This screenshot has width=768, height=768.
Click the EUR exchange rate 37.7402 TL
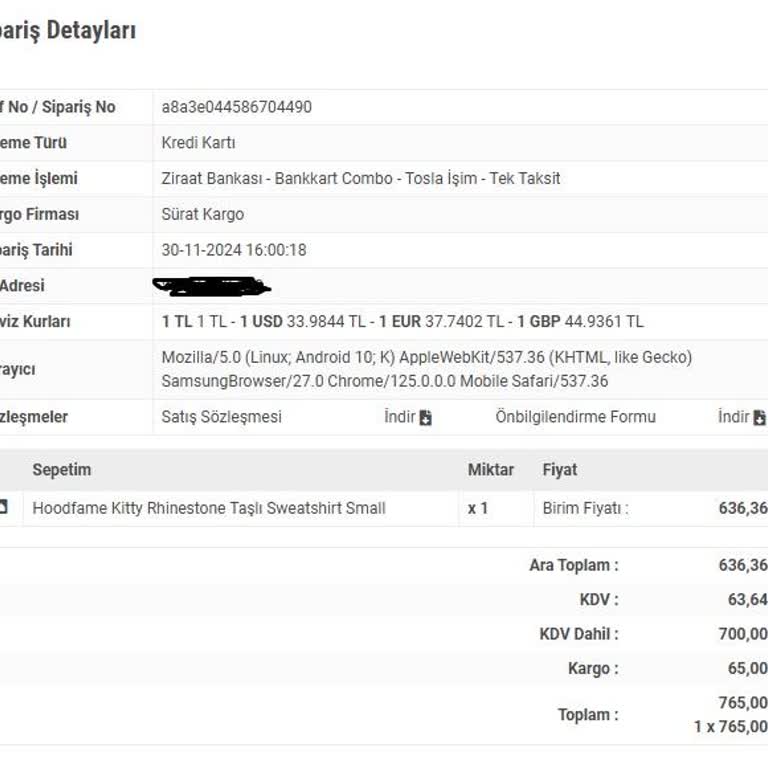[464, 321]
